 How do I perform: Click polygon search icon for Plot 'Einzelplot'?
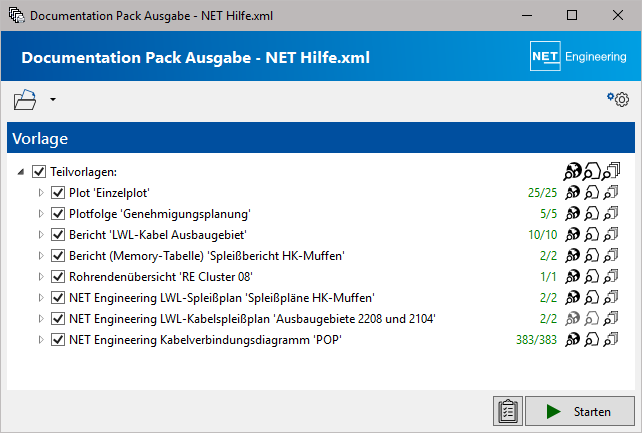[x=592, y=192]
